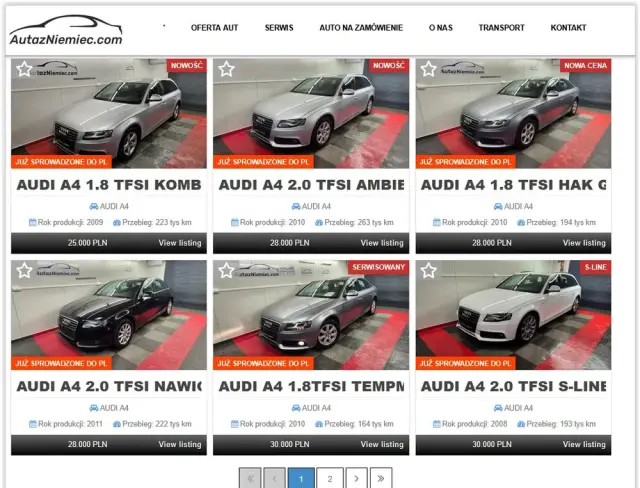This screenshot has width=640, height=488.
Task: View listing for Audi A4 2.0 TFSI AMBIE
Action: [x=382, y=243]
